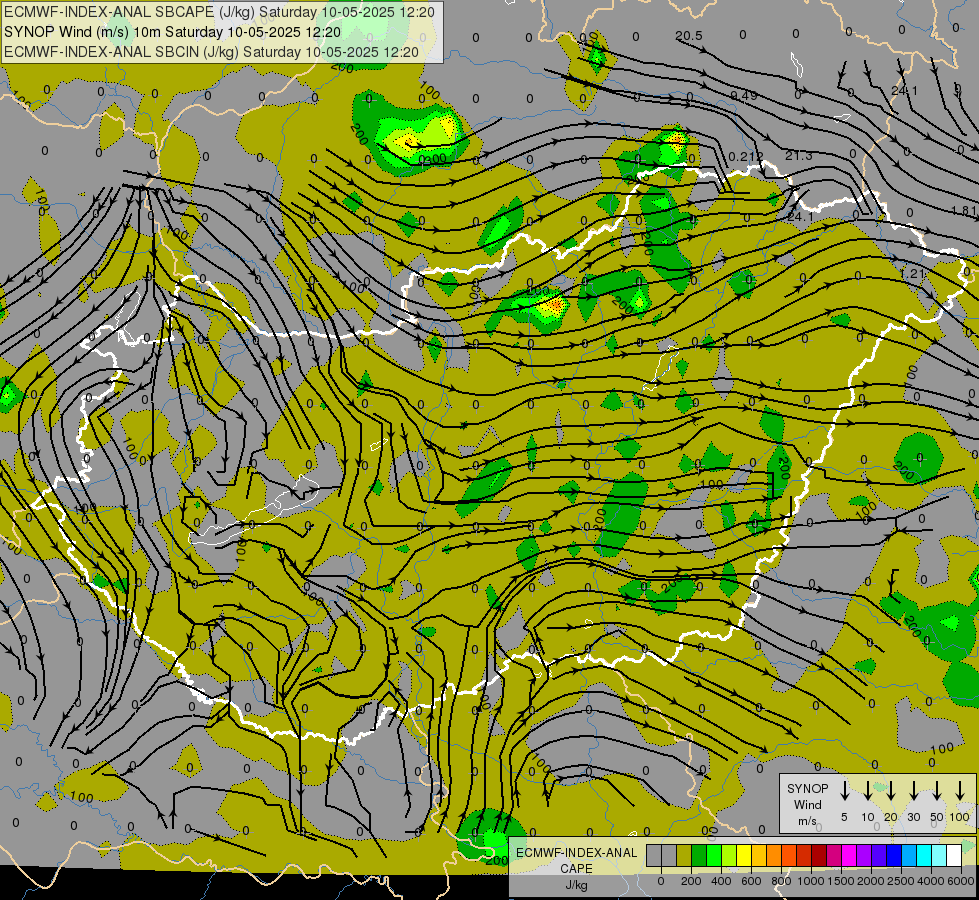This screenshot has width=979, height=900.
Task: Click the 'CAPE' label in colour legend
Action: (576, 869)
